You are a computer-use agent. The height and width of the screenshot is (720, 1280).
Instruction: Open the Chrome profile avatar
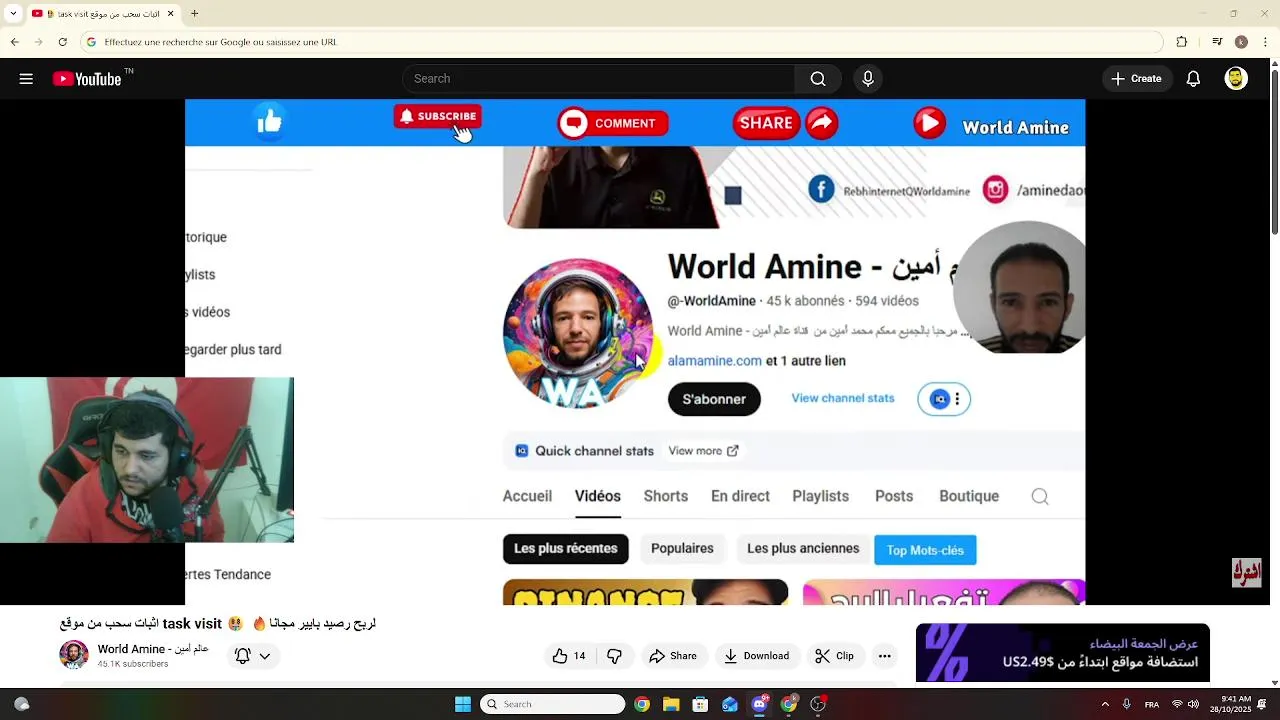1241,42
